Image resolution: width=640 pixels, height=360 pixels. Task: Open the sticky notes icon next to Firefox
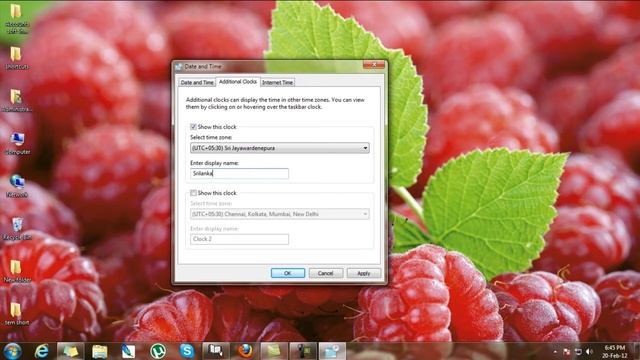pyautogui.click(x=274, y=351)
